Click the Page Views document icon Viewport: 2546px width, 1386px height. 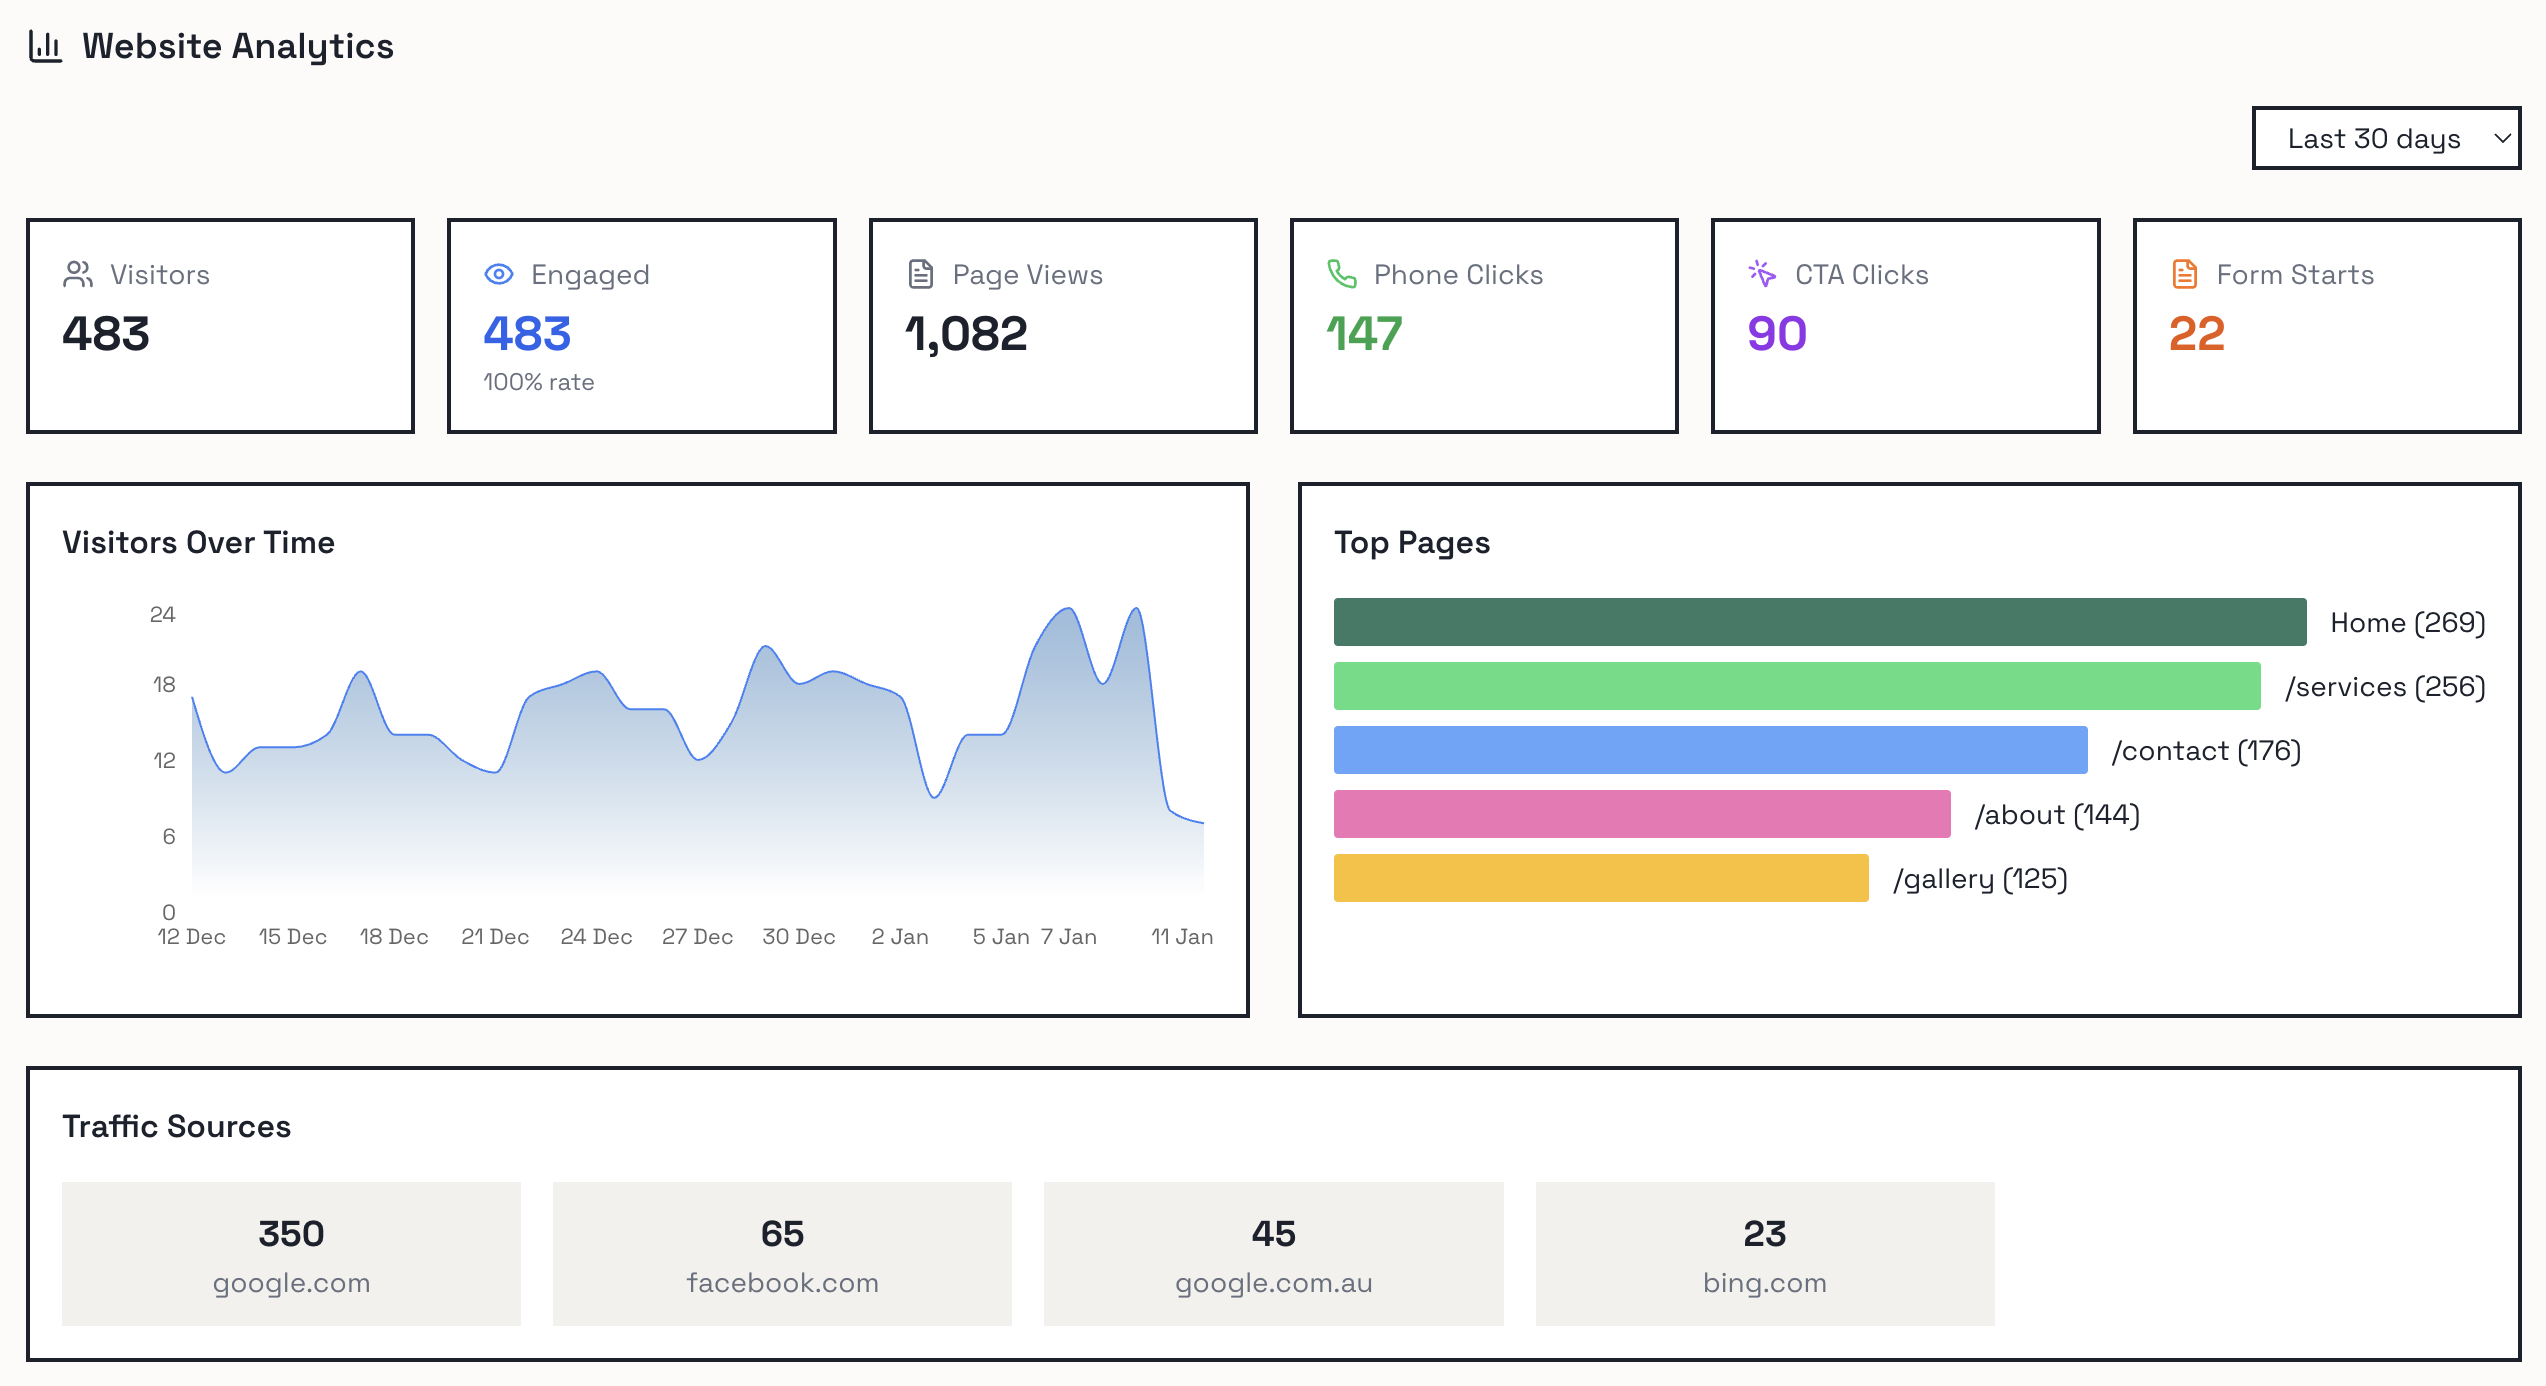pos(920,273)
